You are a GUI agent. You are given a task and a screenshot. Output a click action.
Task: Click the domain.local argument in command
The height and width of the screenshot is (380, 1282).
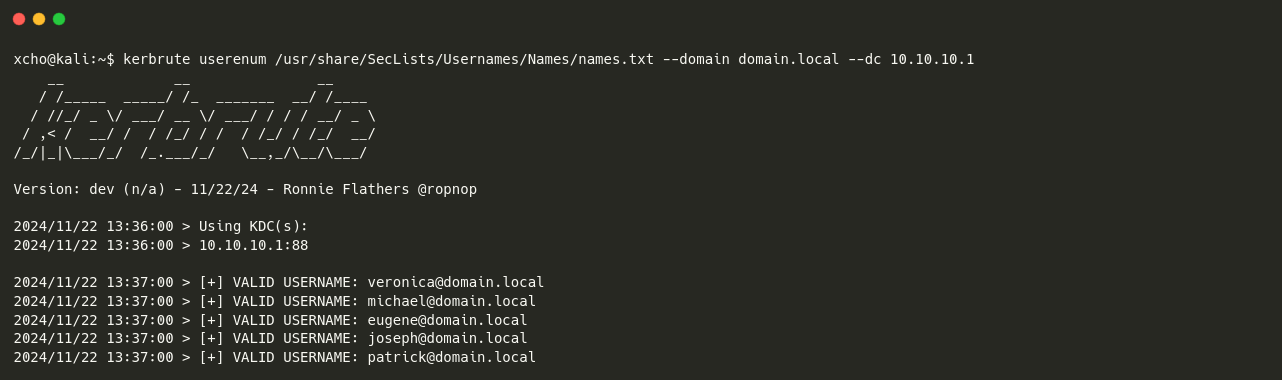pos(789,59)
